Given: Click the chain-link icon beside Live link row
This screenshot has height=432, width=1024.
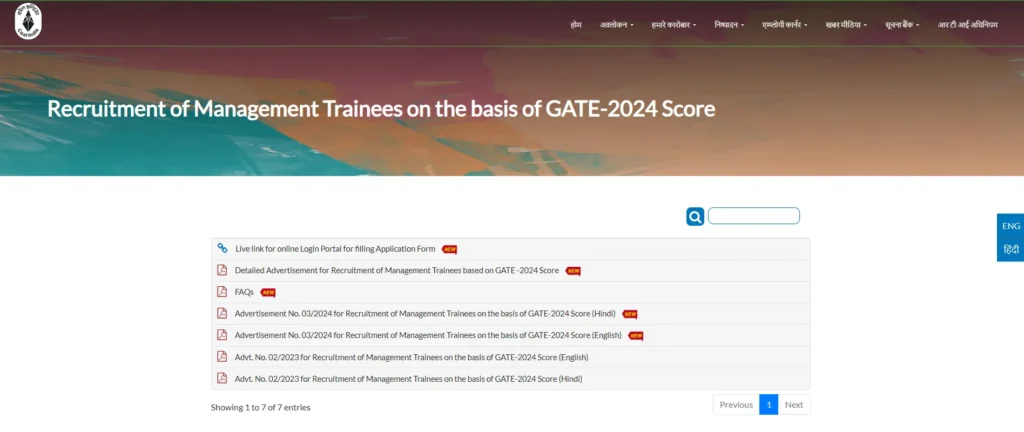Looking at the screenshot, I should click(222, 248).
